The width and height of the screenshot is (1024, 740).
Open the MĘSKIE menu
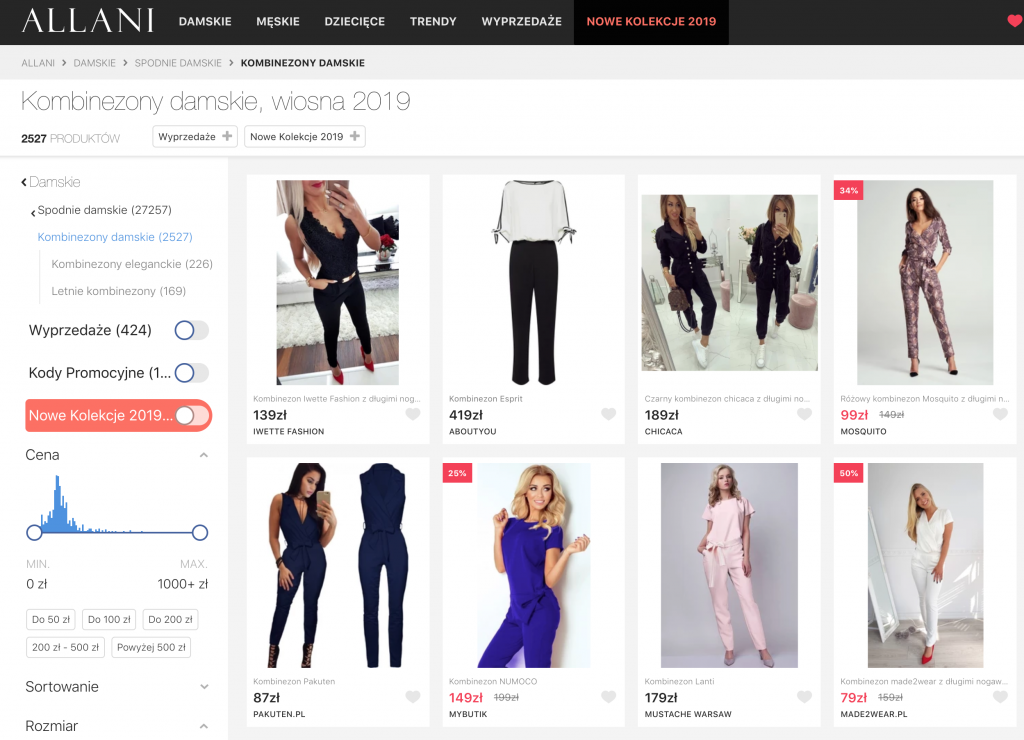[278, 22]
